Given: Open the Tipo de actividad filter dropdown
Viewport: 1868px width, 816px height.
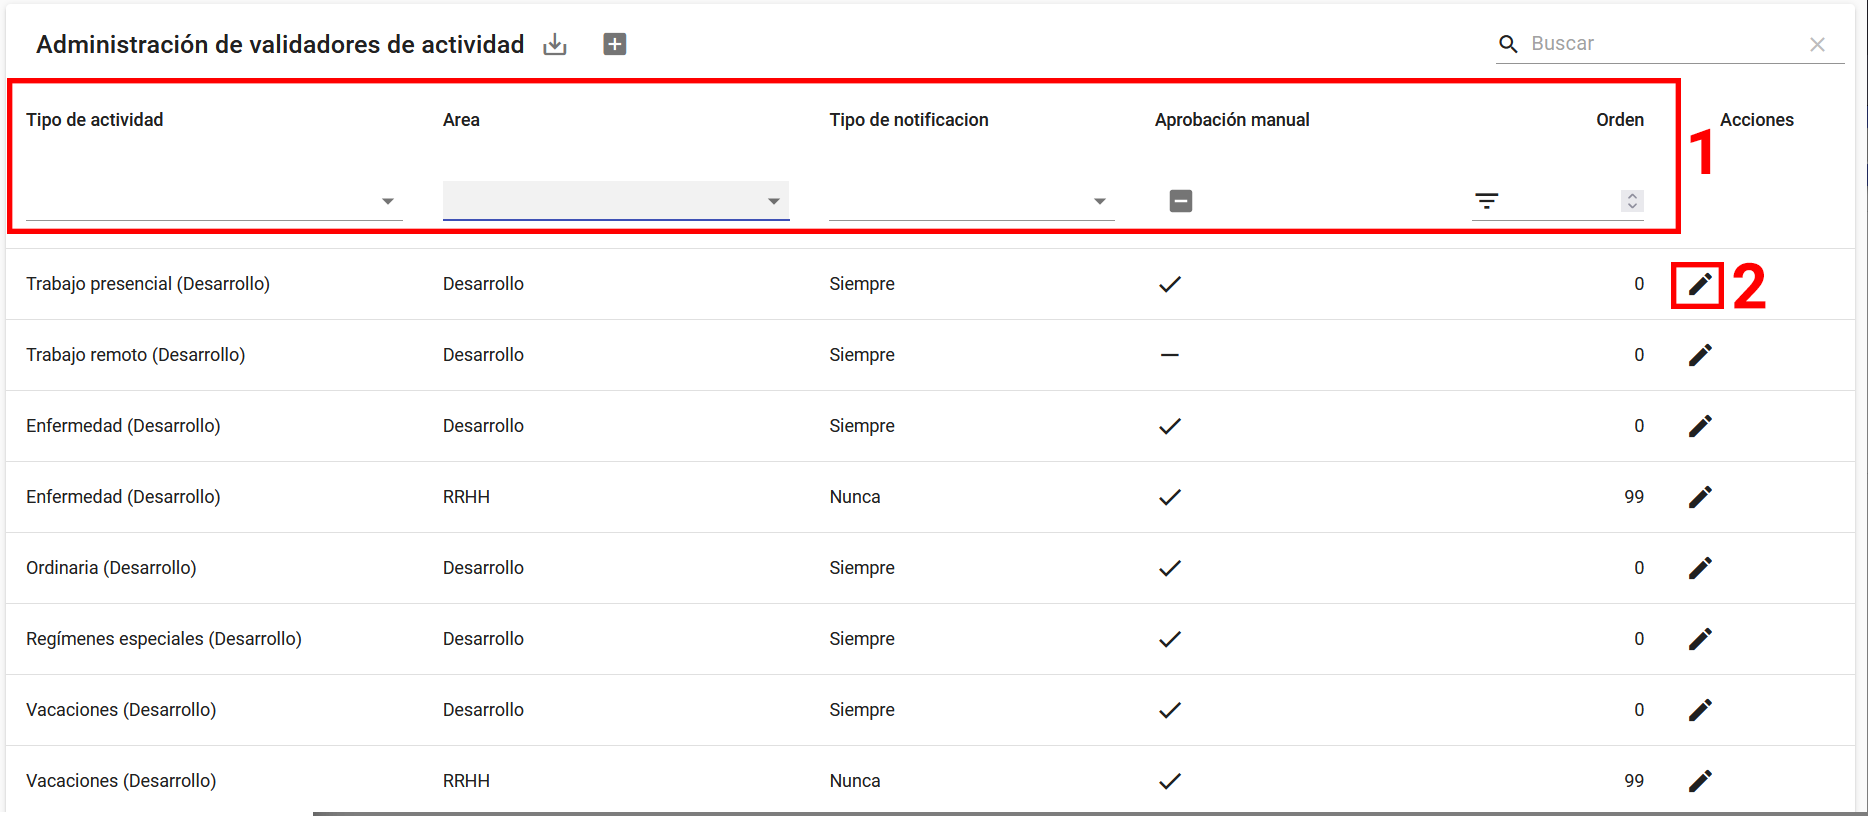Looking at the screenshot, I should point(387,201).
